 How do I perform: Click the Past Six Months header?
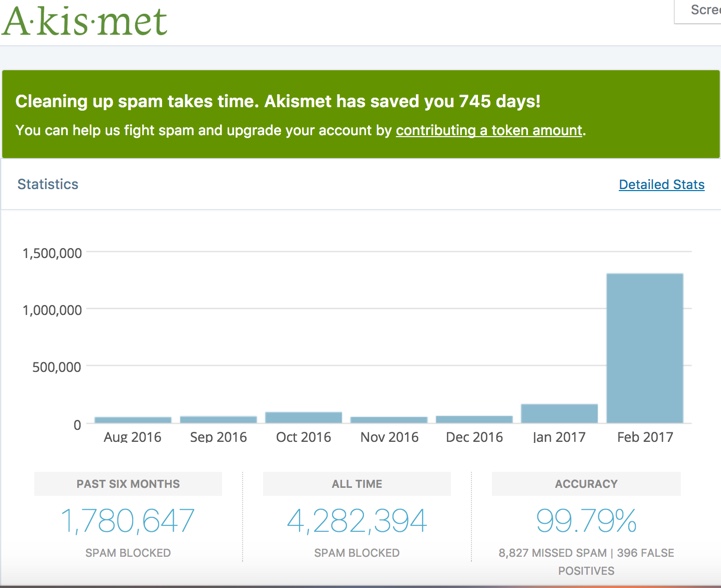[x=128, y=484]
